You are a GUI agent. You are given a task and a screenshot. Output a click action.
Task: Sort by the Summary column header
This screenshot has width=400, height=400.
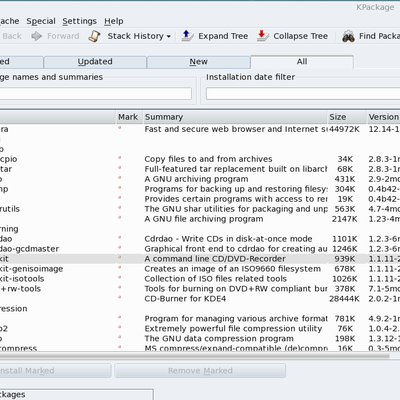(x=235, y=117)
